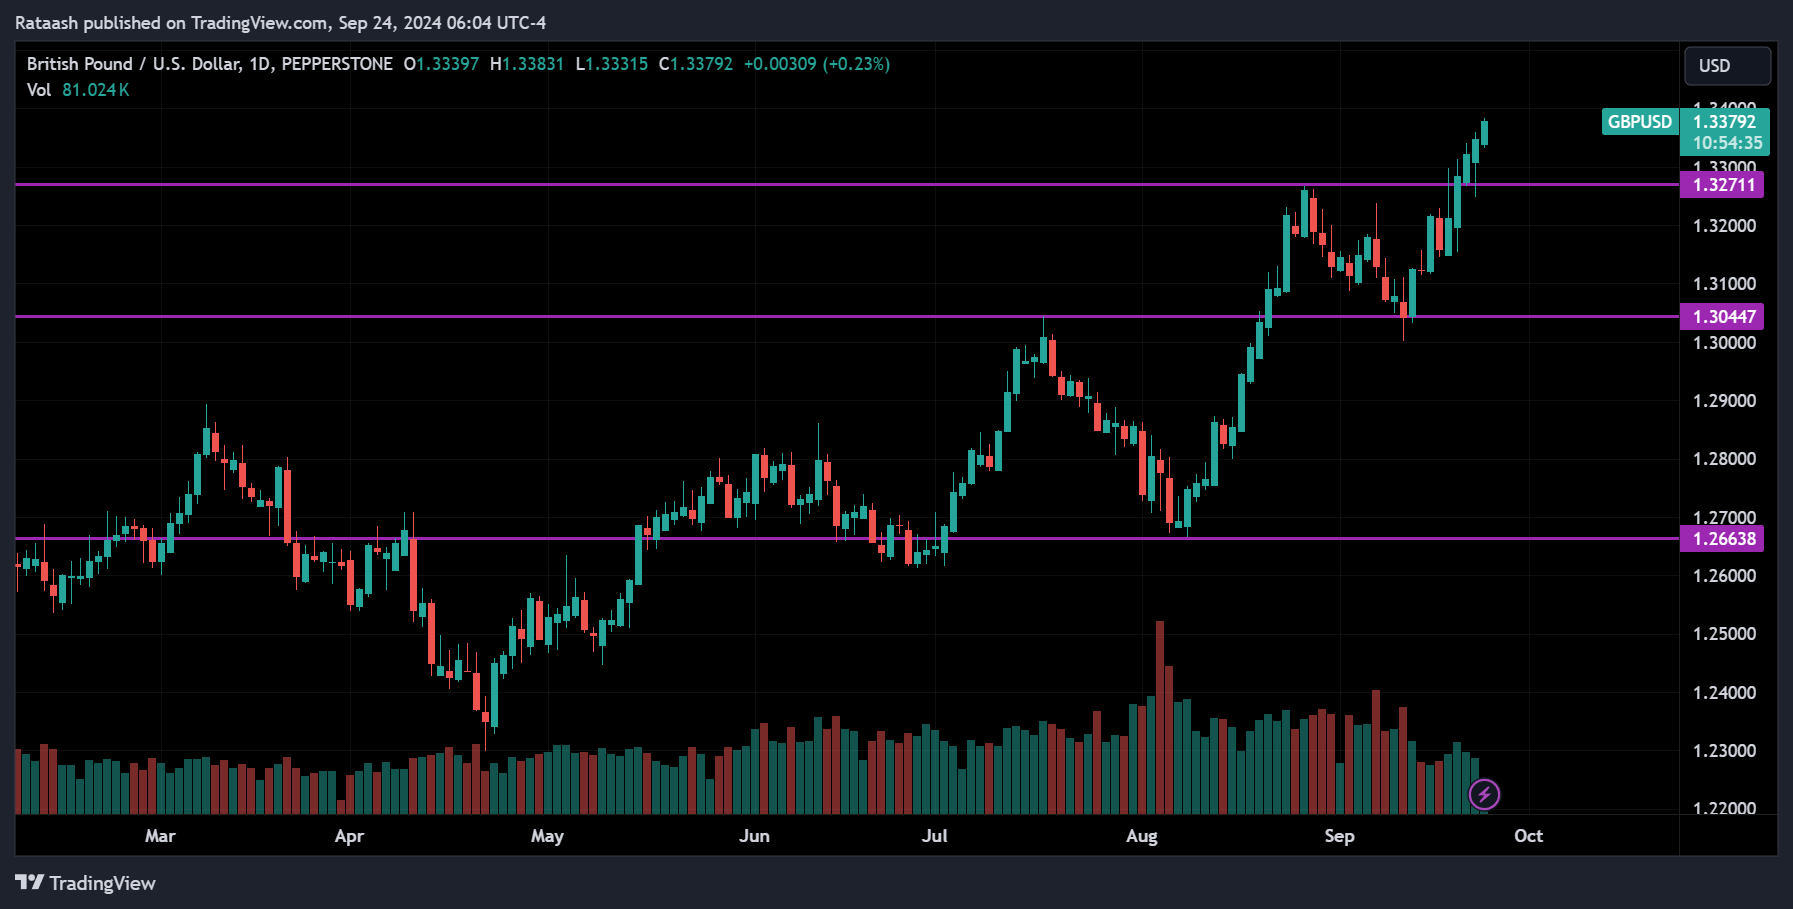Select the 1.30447 horizontal line price label
The width and height of the screenshot is (1793, 909).
click(x=1723, y=317)
